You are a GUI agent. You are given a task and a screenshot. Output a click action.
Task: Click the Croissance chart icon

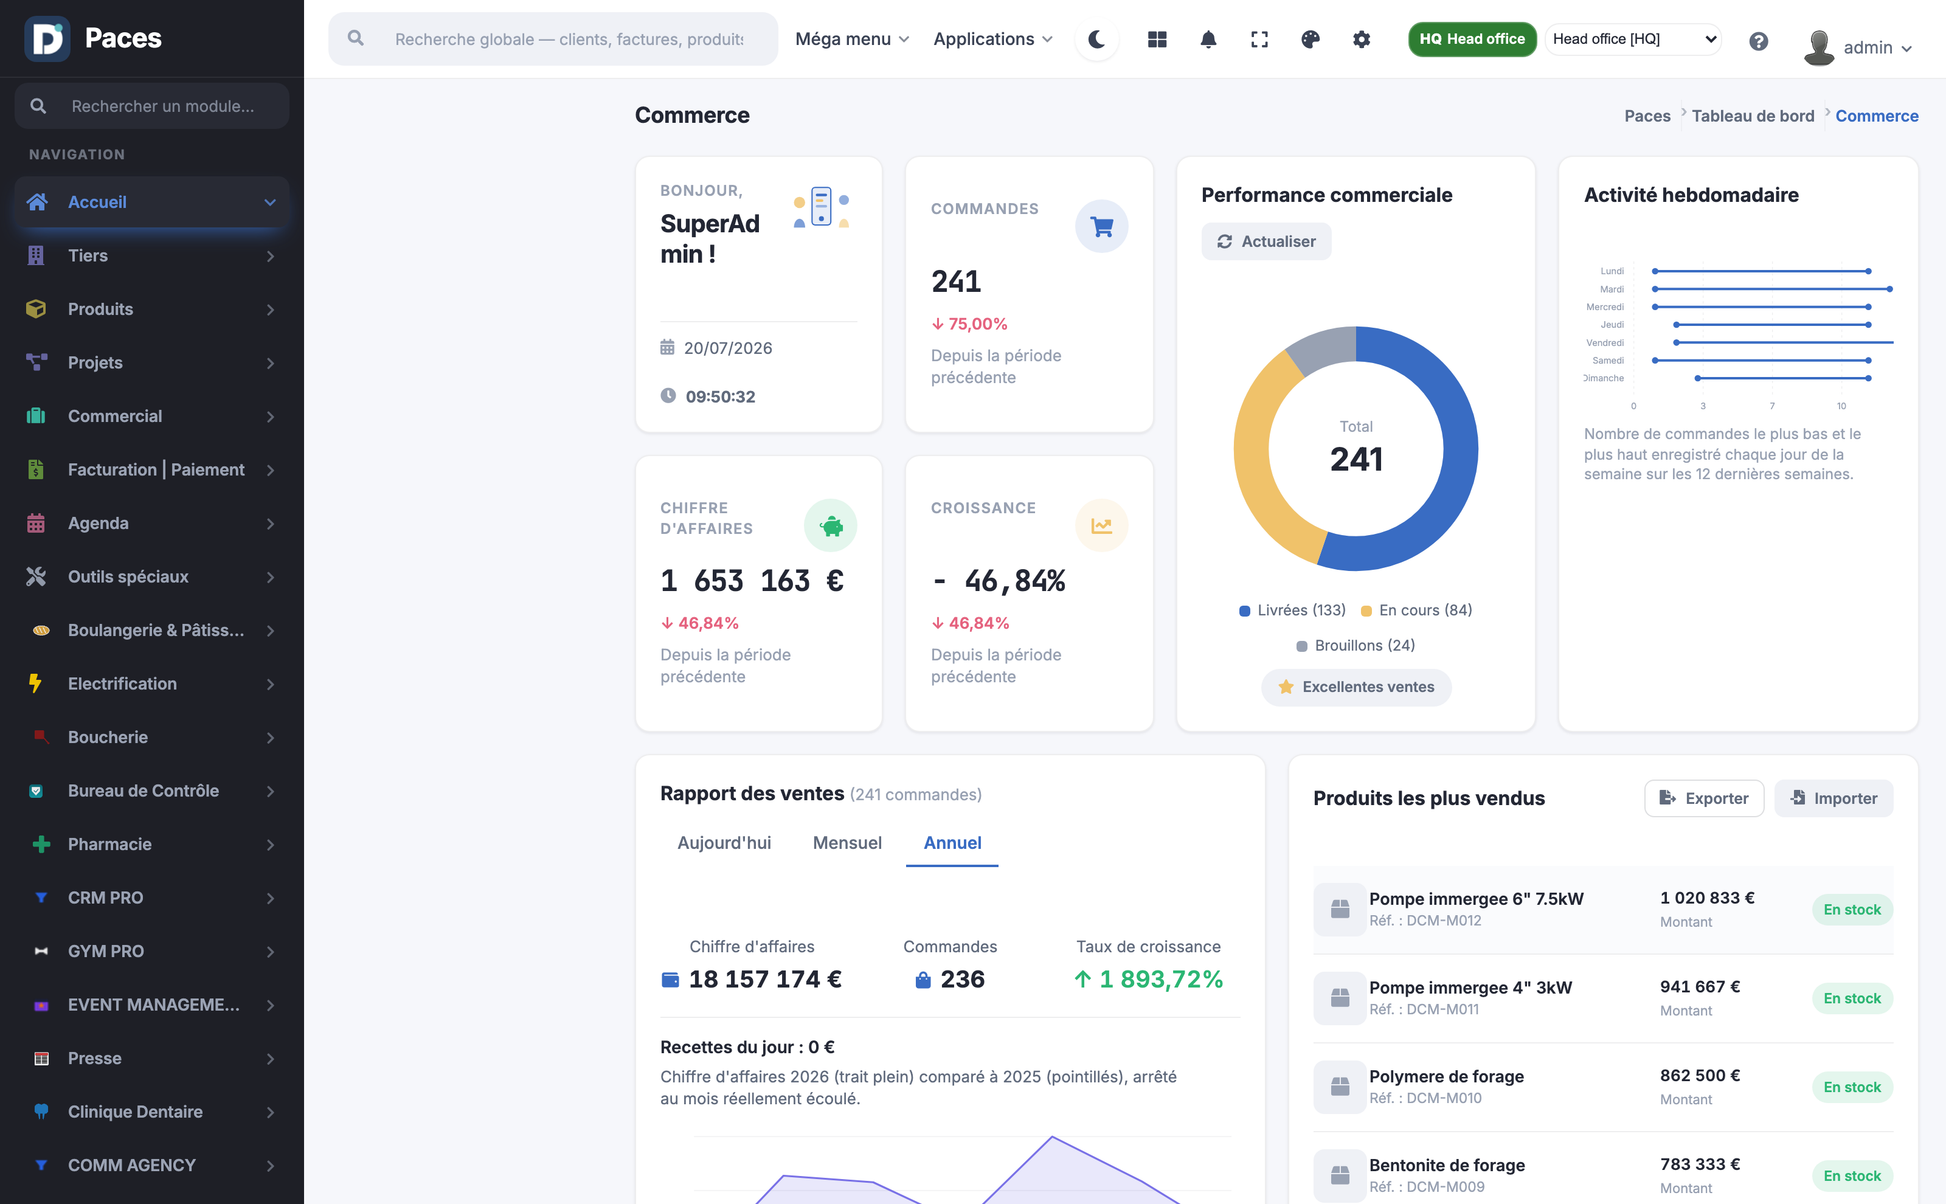[x=1102, y=525]
